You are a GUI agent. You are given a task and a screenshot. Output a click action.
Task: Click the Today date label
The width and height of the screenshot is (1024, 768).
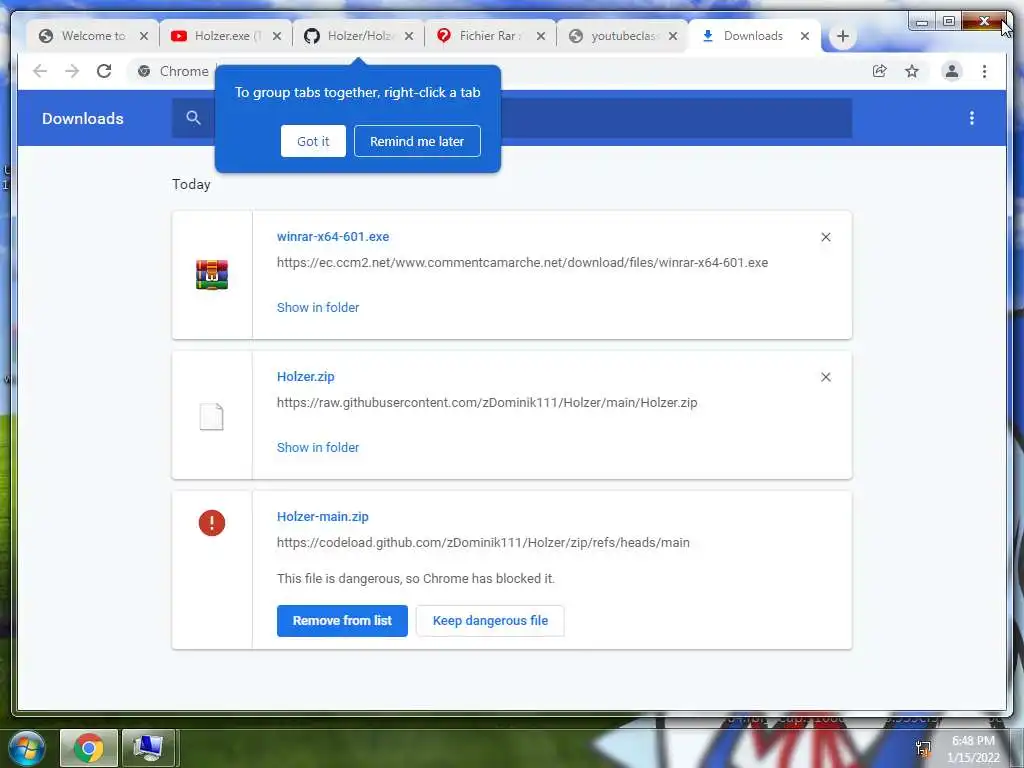coord(191,184)
